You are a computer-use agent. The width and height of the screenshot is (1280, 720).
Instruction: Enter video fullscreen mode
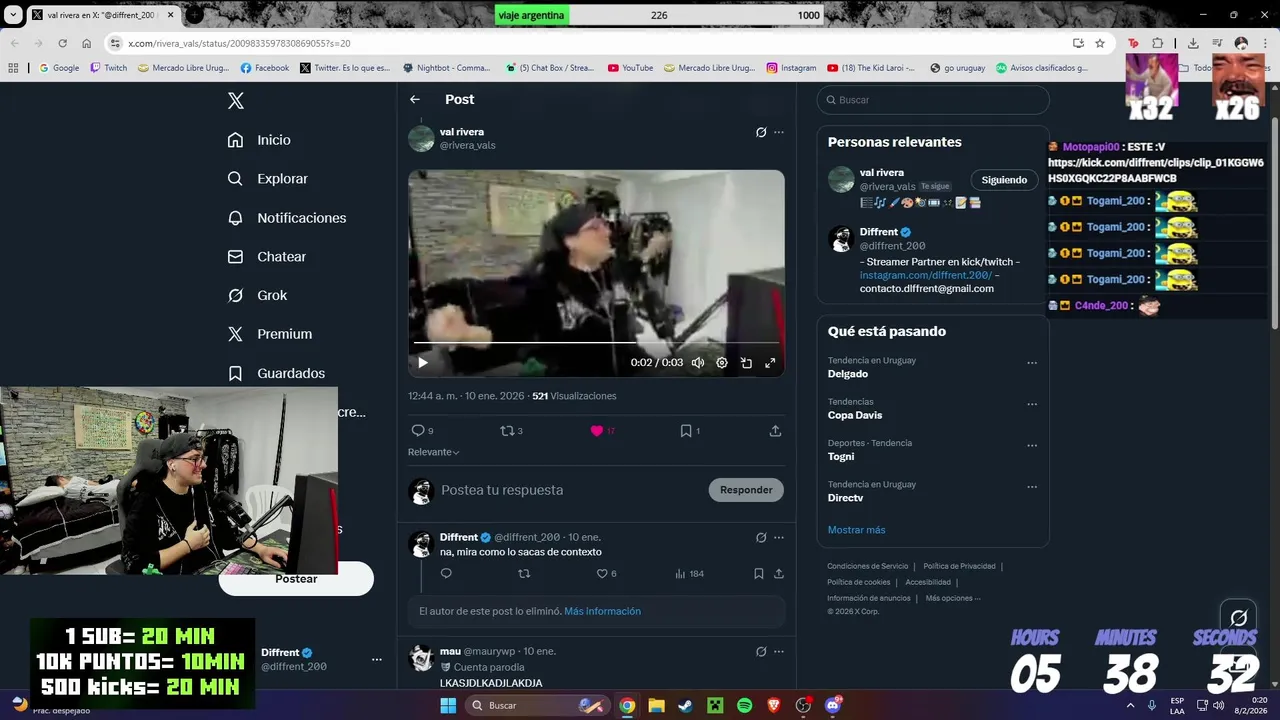tap(770, 363)
